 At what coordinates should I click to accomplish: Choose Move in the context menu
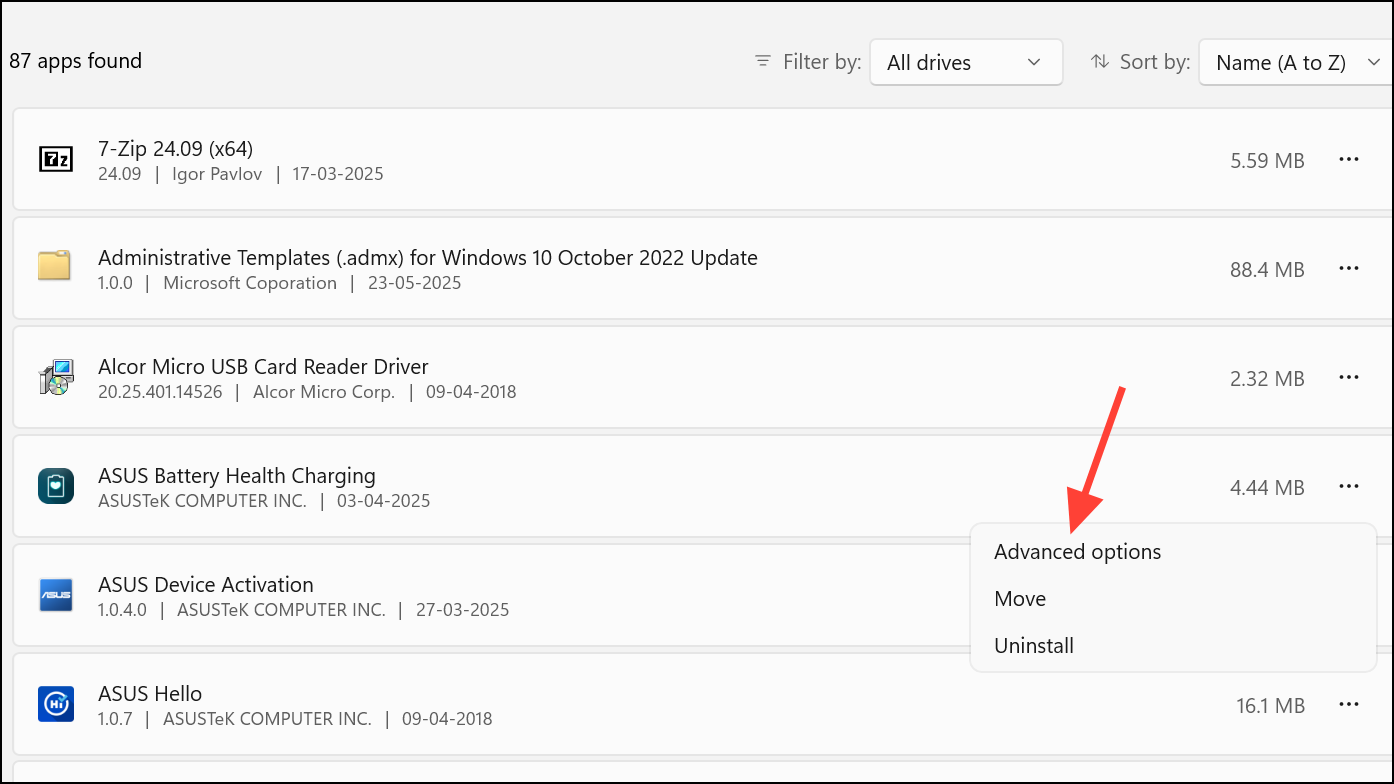tap(1019, 599)
